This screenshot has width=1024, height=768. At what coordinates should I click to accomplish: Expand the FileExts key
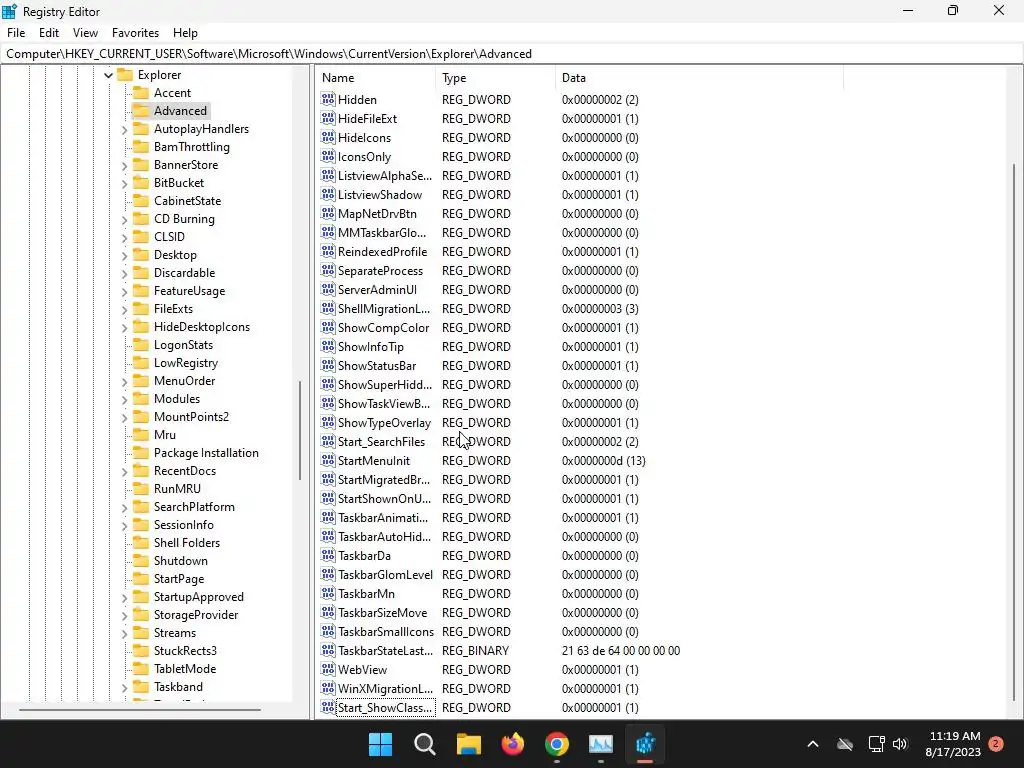coord(124,310)
